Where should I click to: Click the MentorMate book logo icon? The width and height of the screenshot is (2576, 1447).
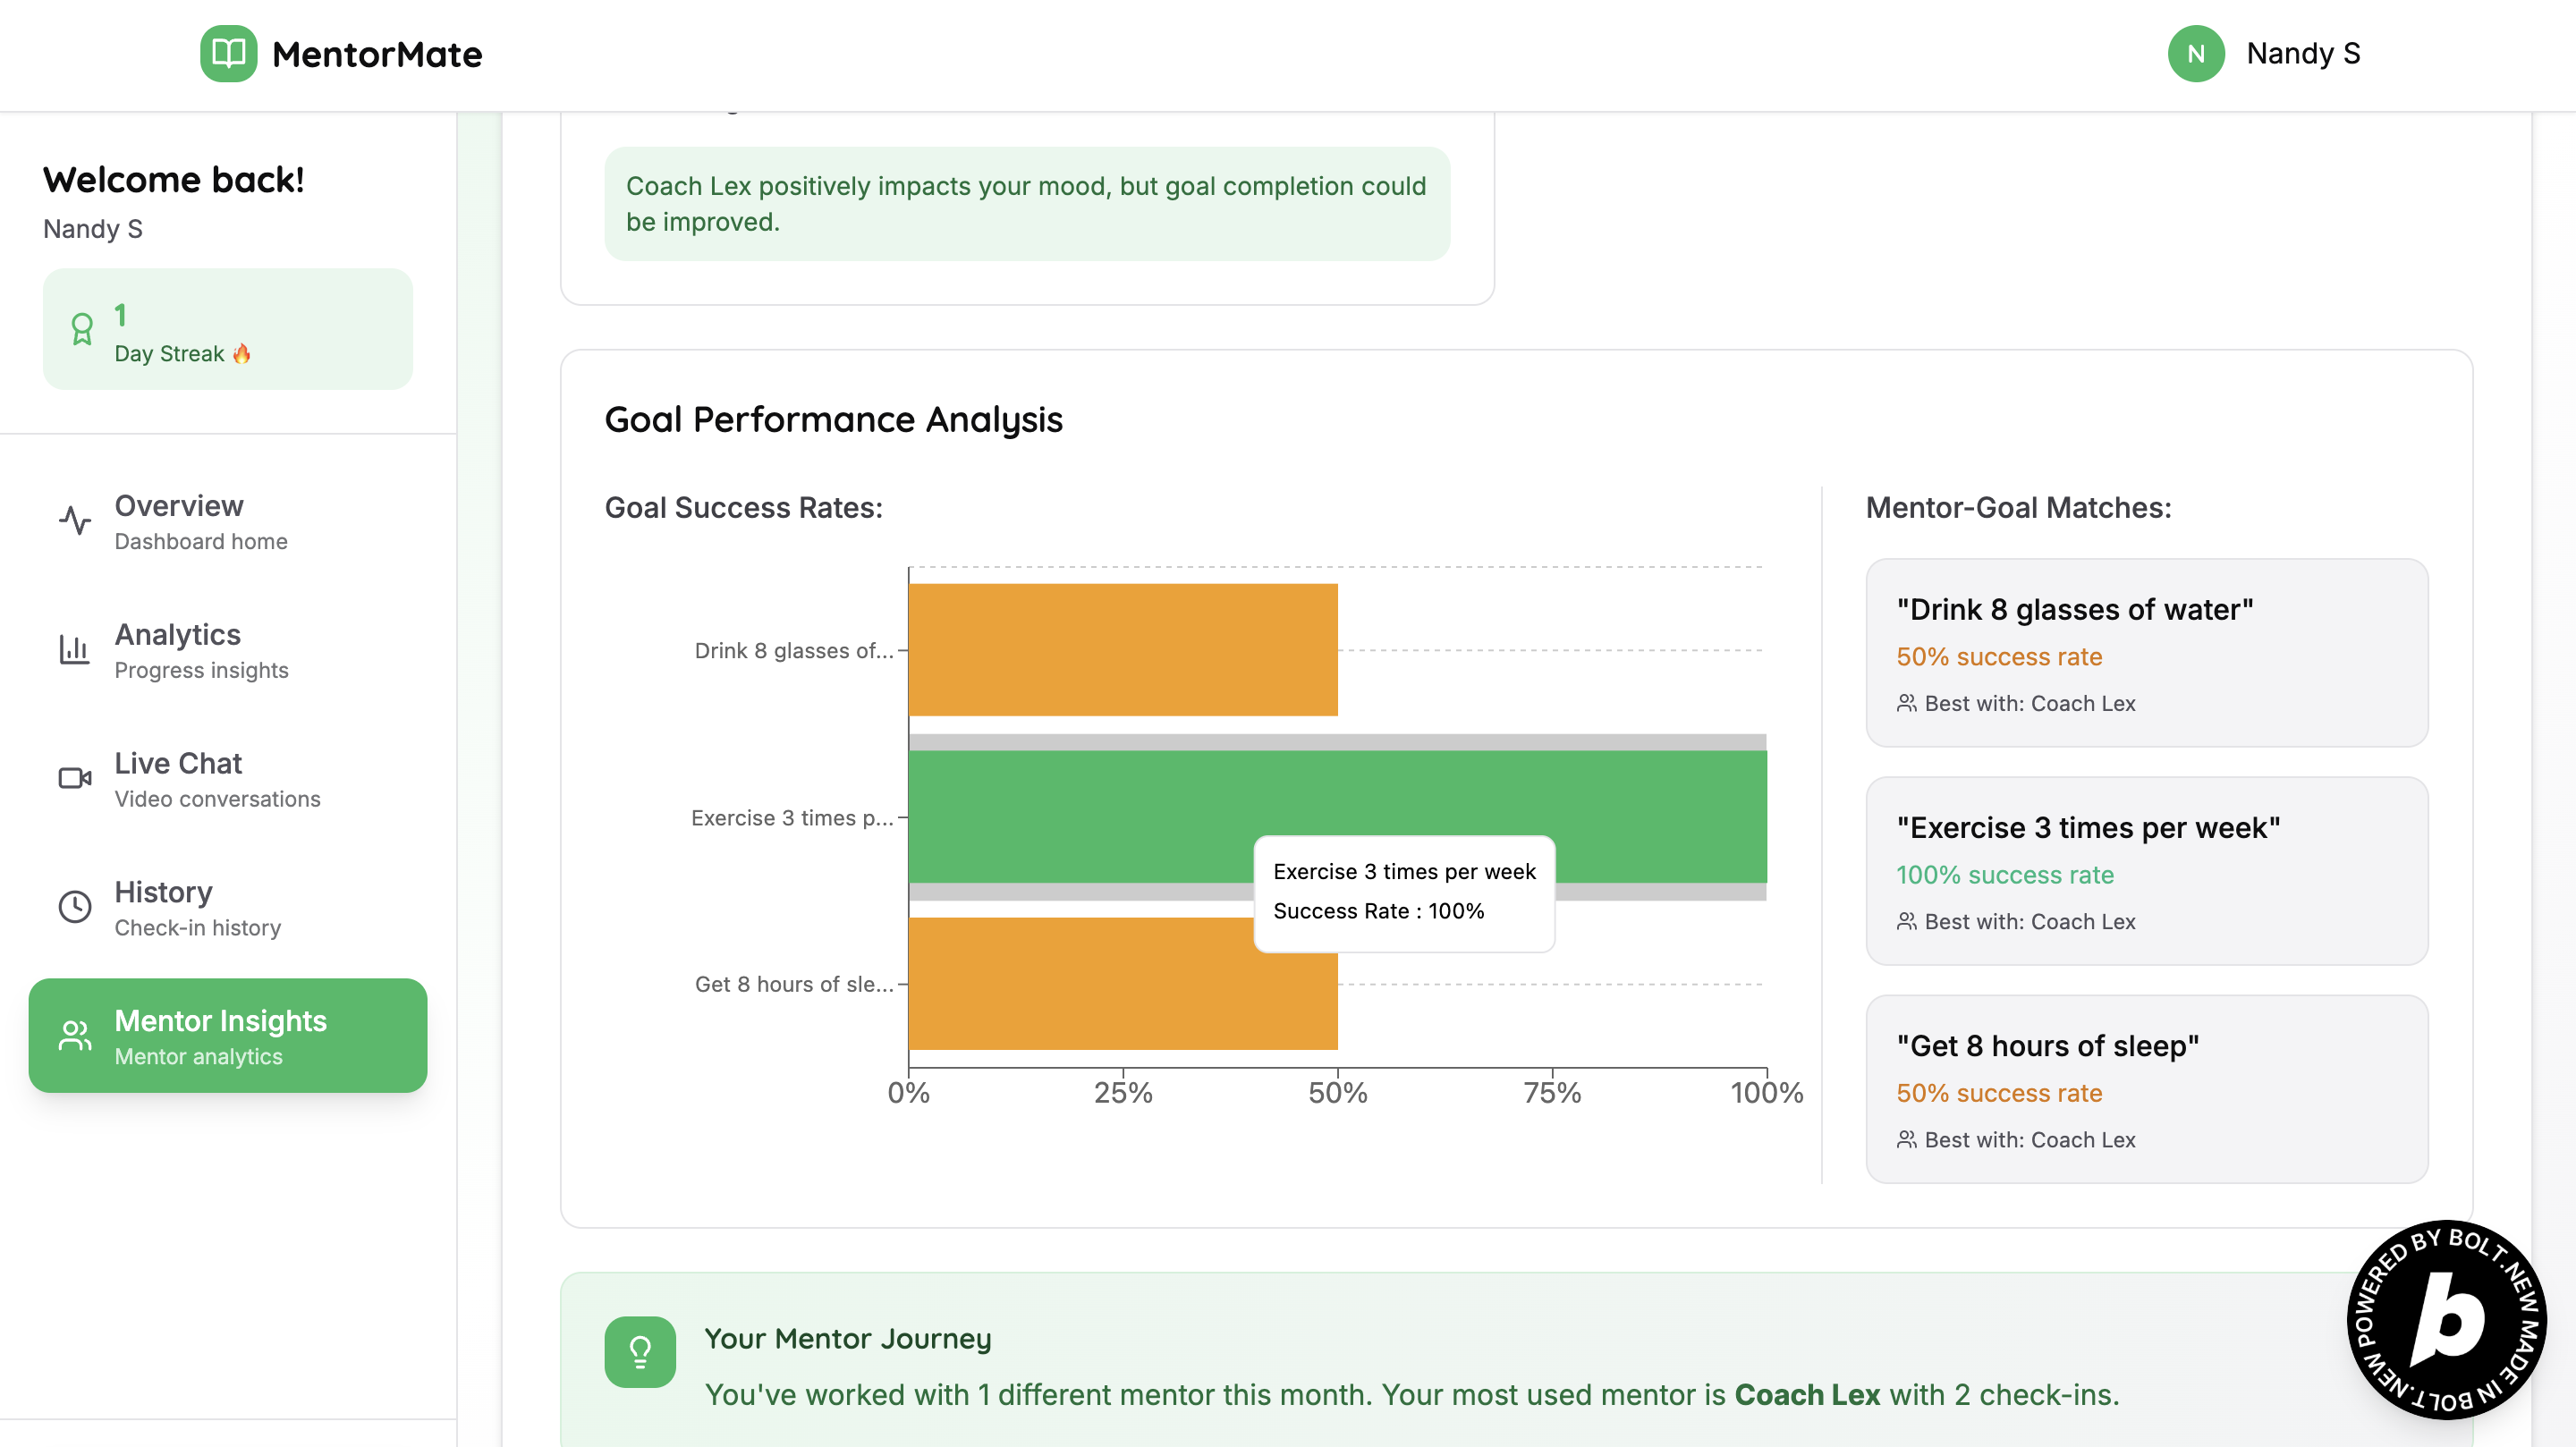pos(228,53)
